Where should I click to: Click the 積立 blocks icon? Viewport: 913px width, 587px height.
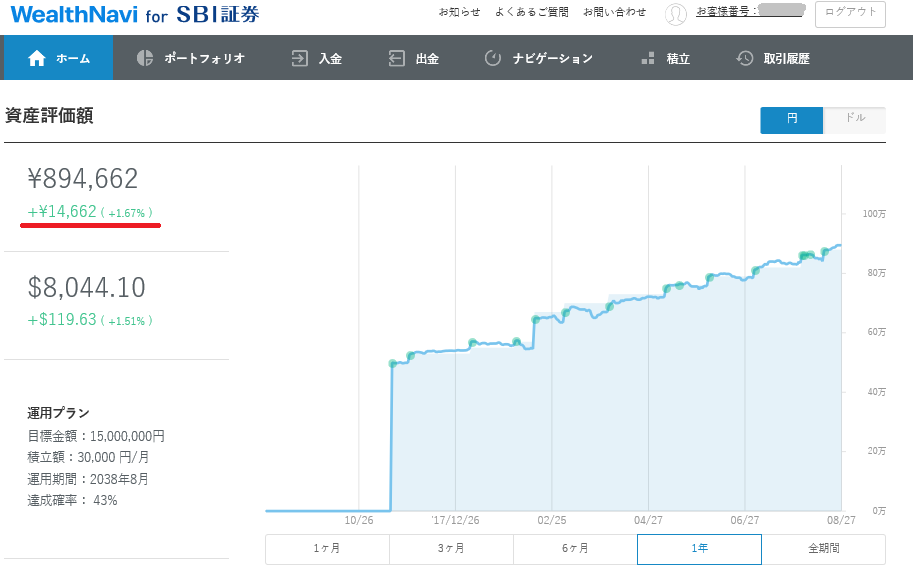point(647,58)
